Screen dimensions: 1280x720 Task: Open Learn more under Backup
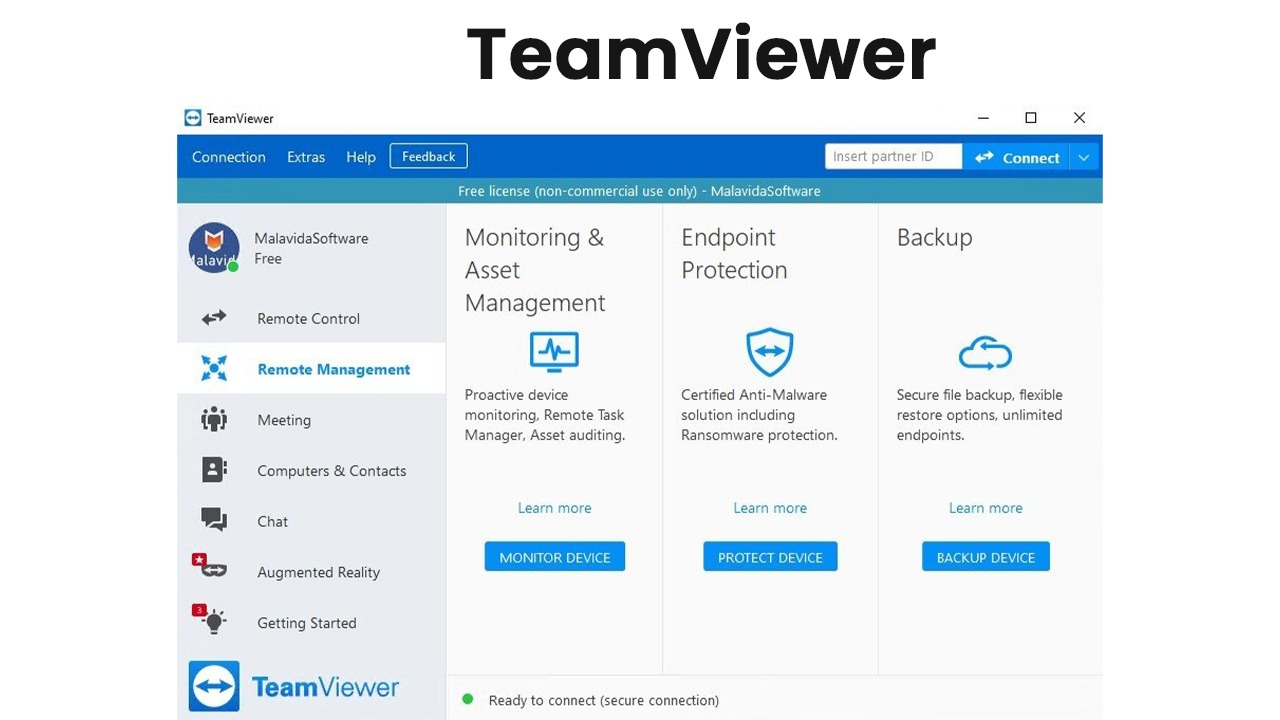pos(985,508)
